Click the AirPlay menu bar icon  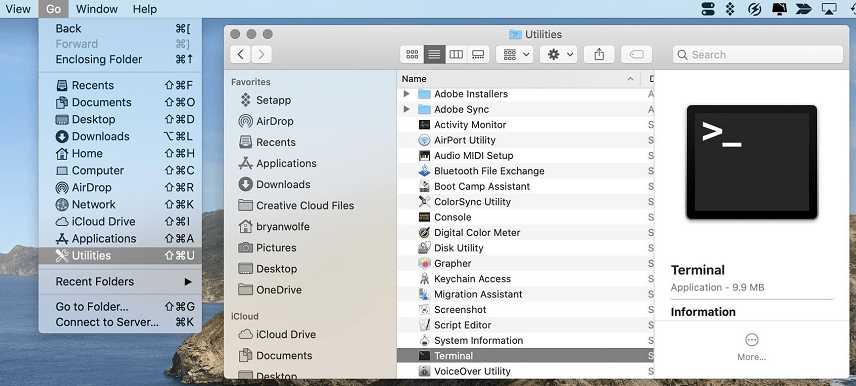click(829, 9)
